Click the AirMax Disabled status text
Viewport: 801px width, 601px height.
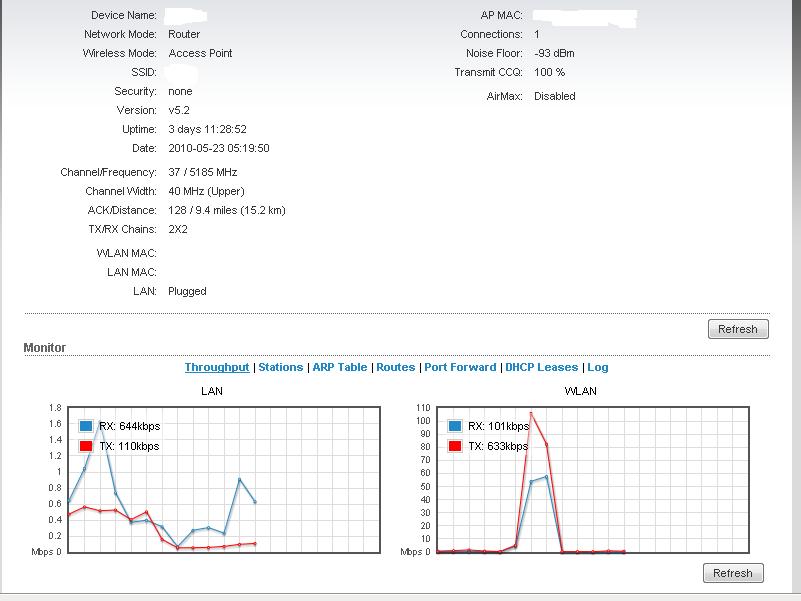[x=554, y=96]
